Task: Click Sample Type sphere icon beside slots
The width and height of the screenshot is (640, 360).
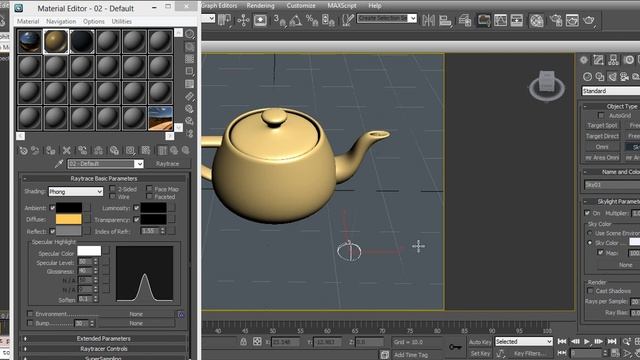Action: (x=190, y=34)
